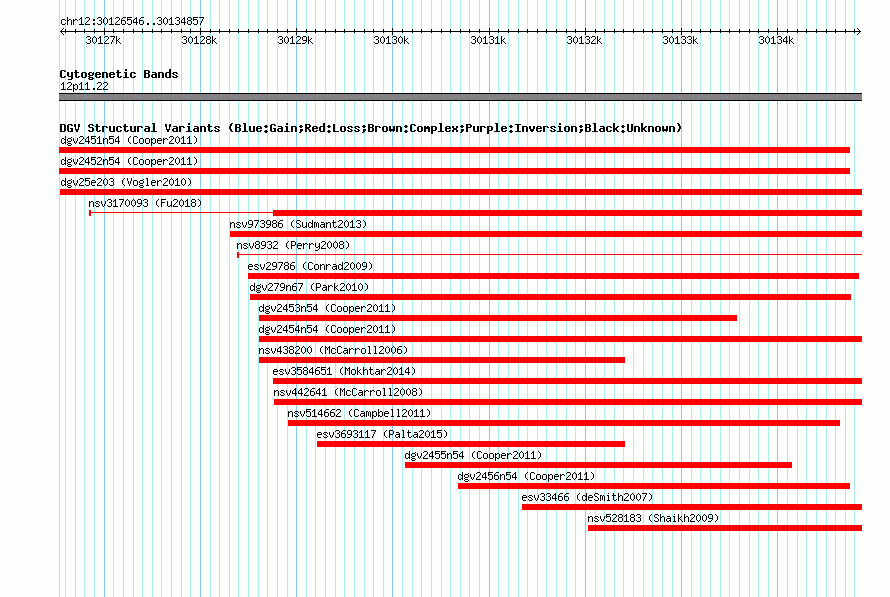Viewport: 890px width, 597px height.
Task: Open the nsv973986 (Sudmant2013) label
Action: [x=298, y=224]
